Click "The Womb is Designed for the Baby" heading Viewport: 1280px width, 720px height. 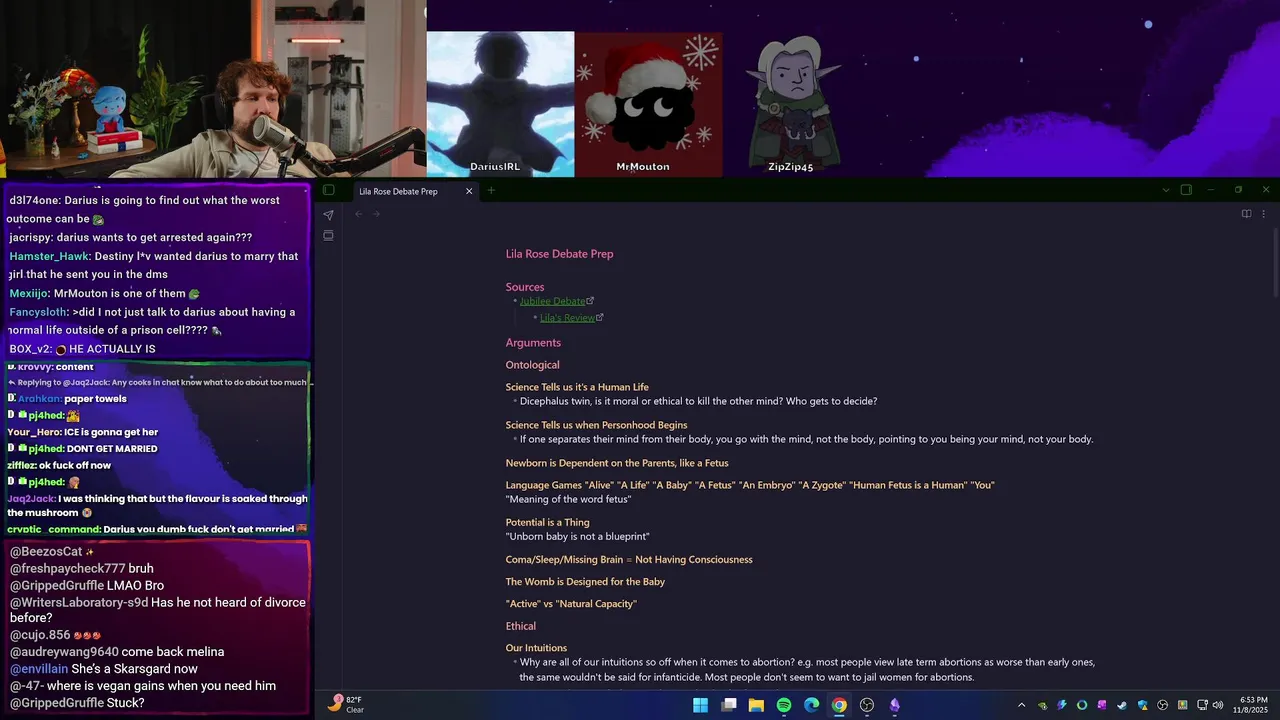(585, 582)
